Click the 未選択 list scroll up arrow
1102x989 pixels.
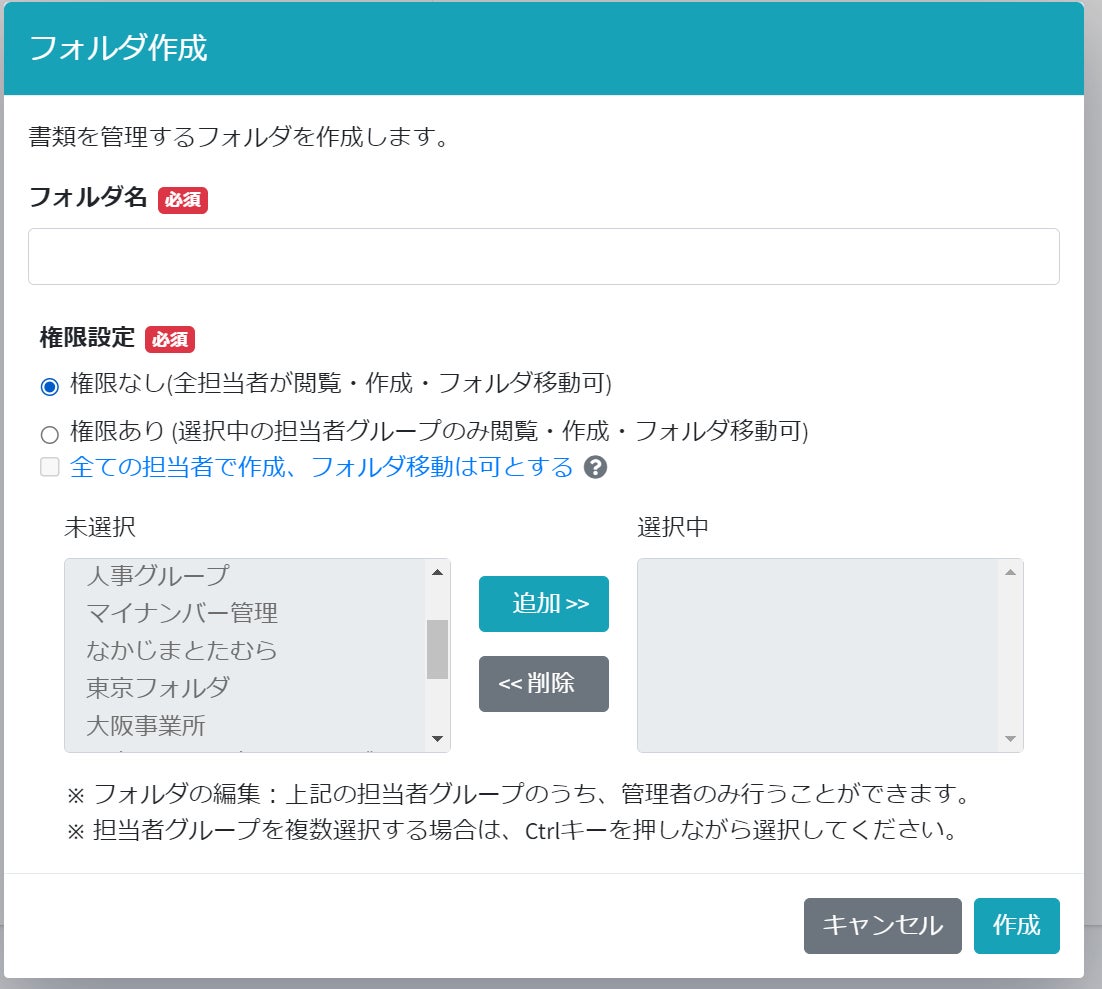pos(437,572)
